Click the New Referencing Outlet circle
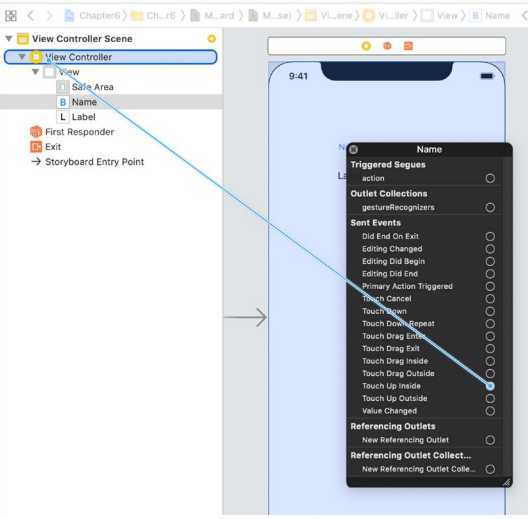 pyautogui.click(x=490, y=440)
